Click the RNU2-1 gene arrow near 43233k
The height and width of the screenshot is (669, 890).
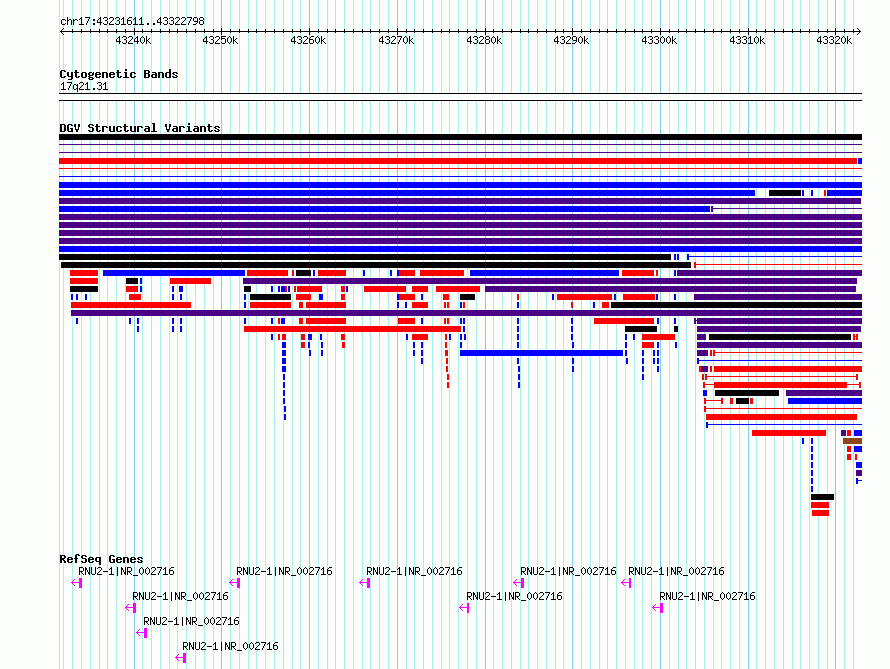[x=77, y=583]
